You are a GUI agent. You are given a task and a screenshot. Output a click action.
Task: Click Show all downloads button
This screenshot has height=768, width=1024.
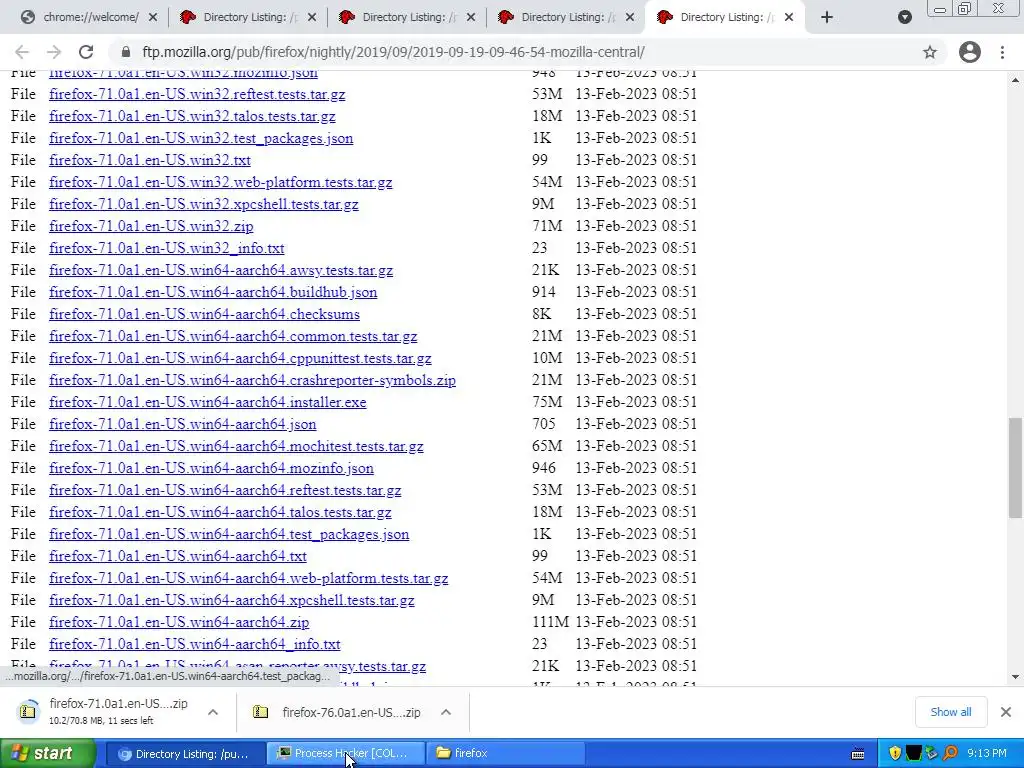tap(950, 712)
